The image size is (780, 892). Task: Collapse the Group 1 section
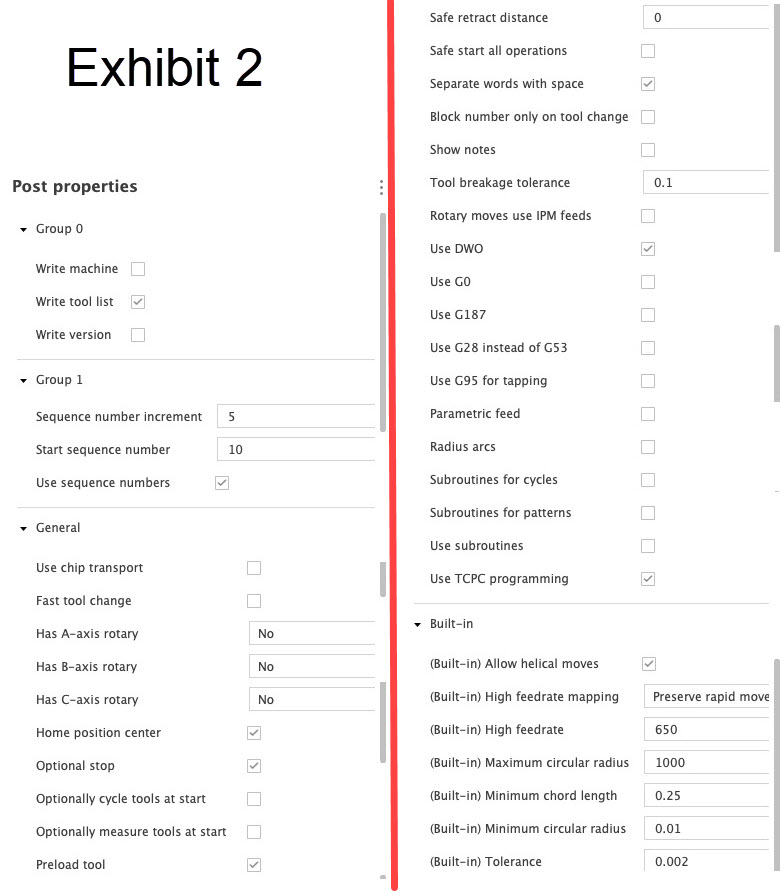click(x=23, y=380)
